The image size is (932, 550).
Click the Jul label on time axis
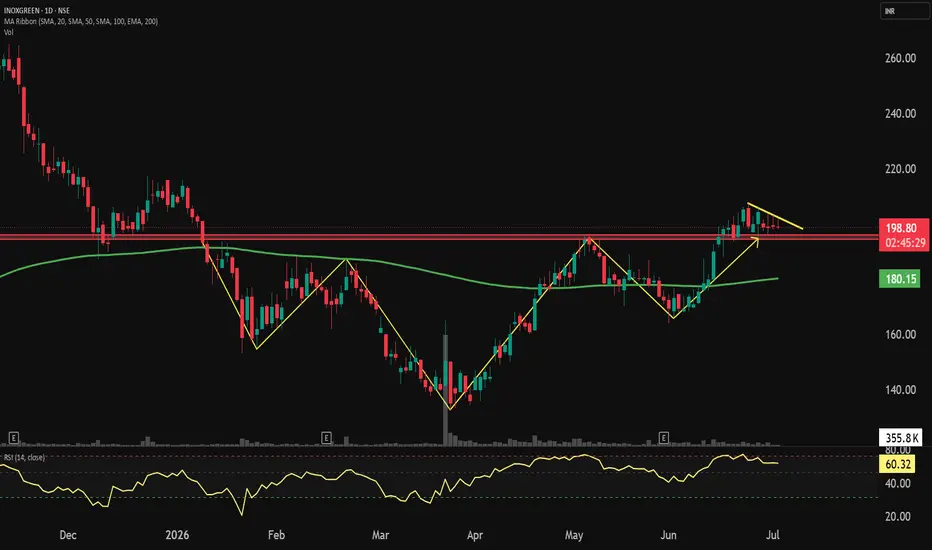point(772,535)
